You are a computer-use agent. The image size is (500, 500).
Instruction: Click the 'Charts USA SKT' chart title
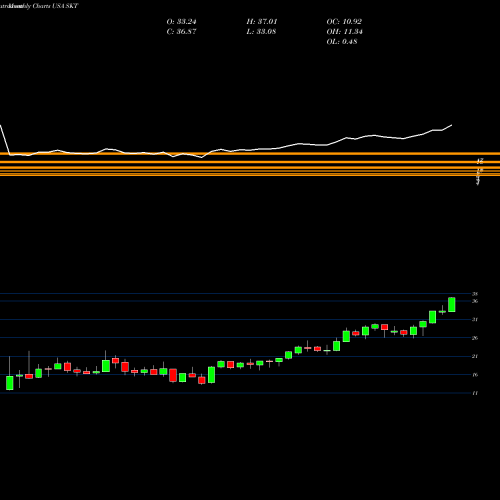pos(55,6)
